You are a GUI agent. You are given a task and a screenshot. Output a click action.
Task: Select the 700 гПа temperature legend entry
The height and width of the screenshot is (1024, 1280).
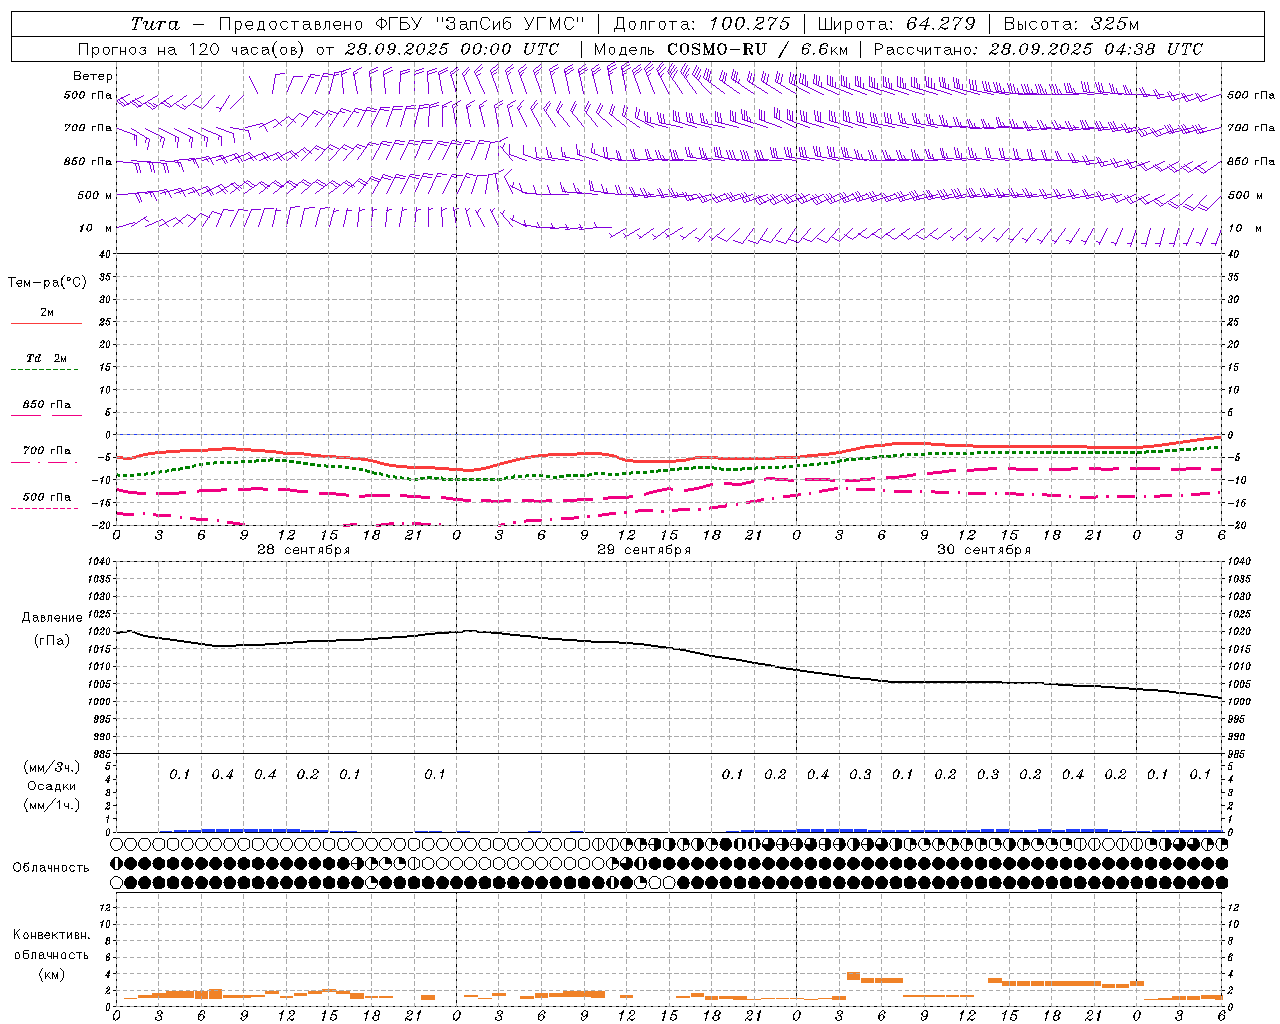(46, 455)
